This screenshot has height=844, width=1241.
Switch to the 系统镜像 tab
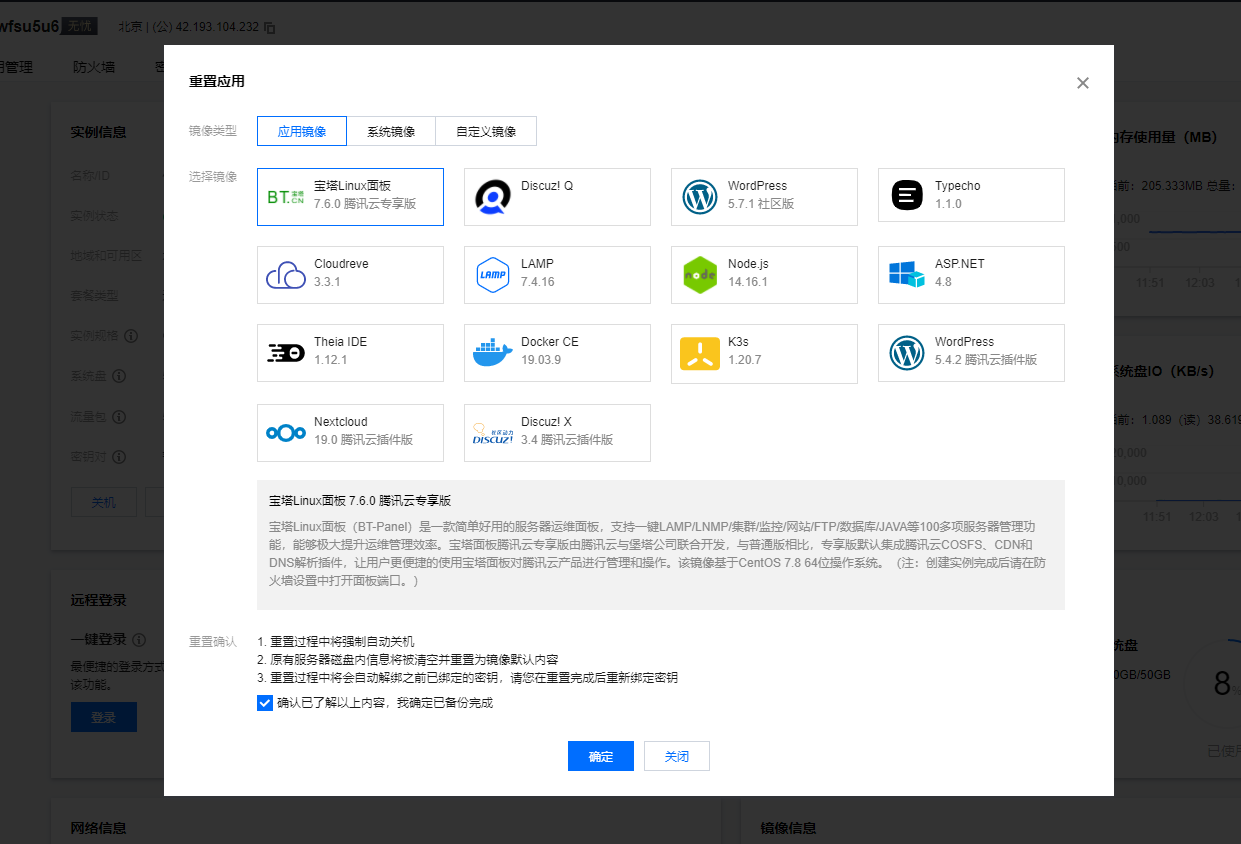391,131
